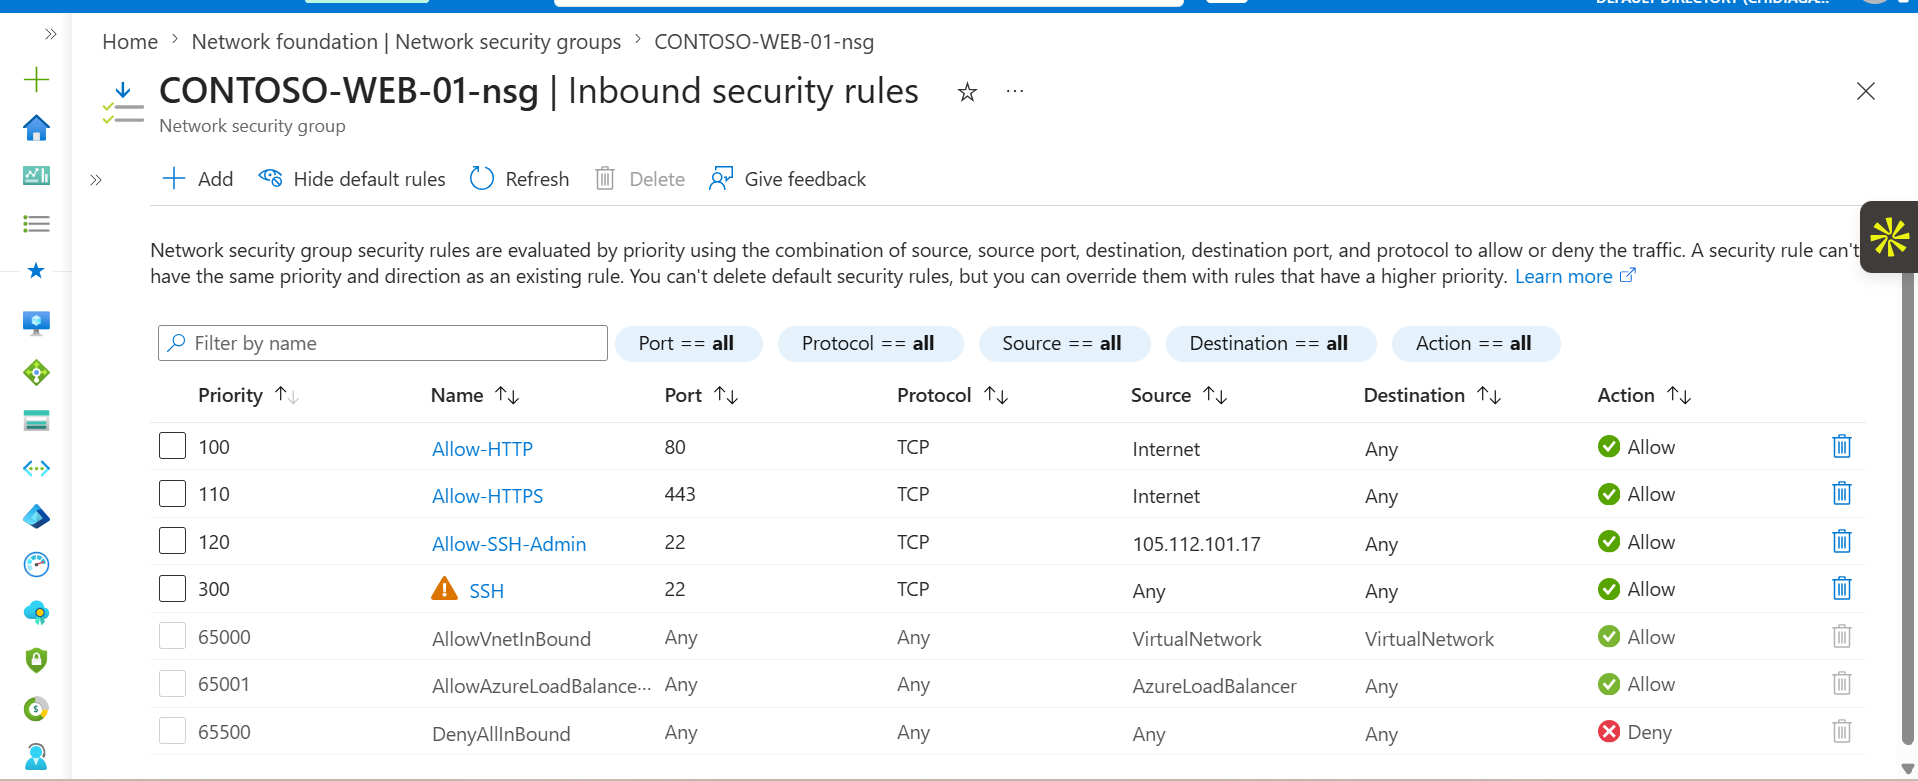Hide default rules toggle in toolbar

352,179
